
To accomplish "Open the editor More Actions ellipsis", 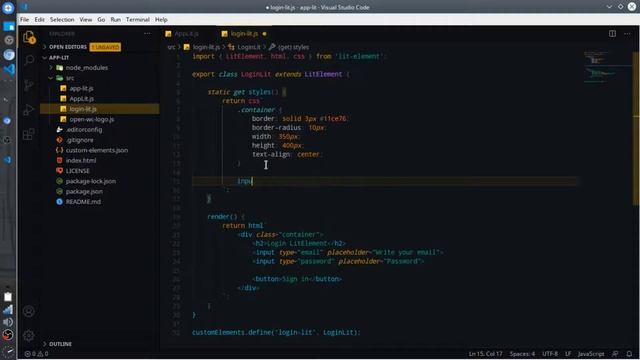I will pos(627,33).
